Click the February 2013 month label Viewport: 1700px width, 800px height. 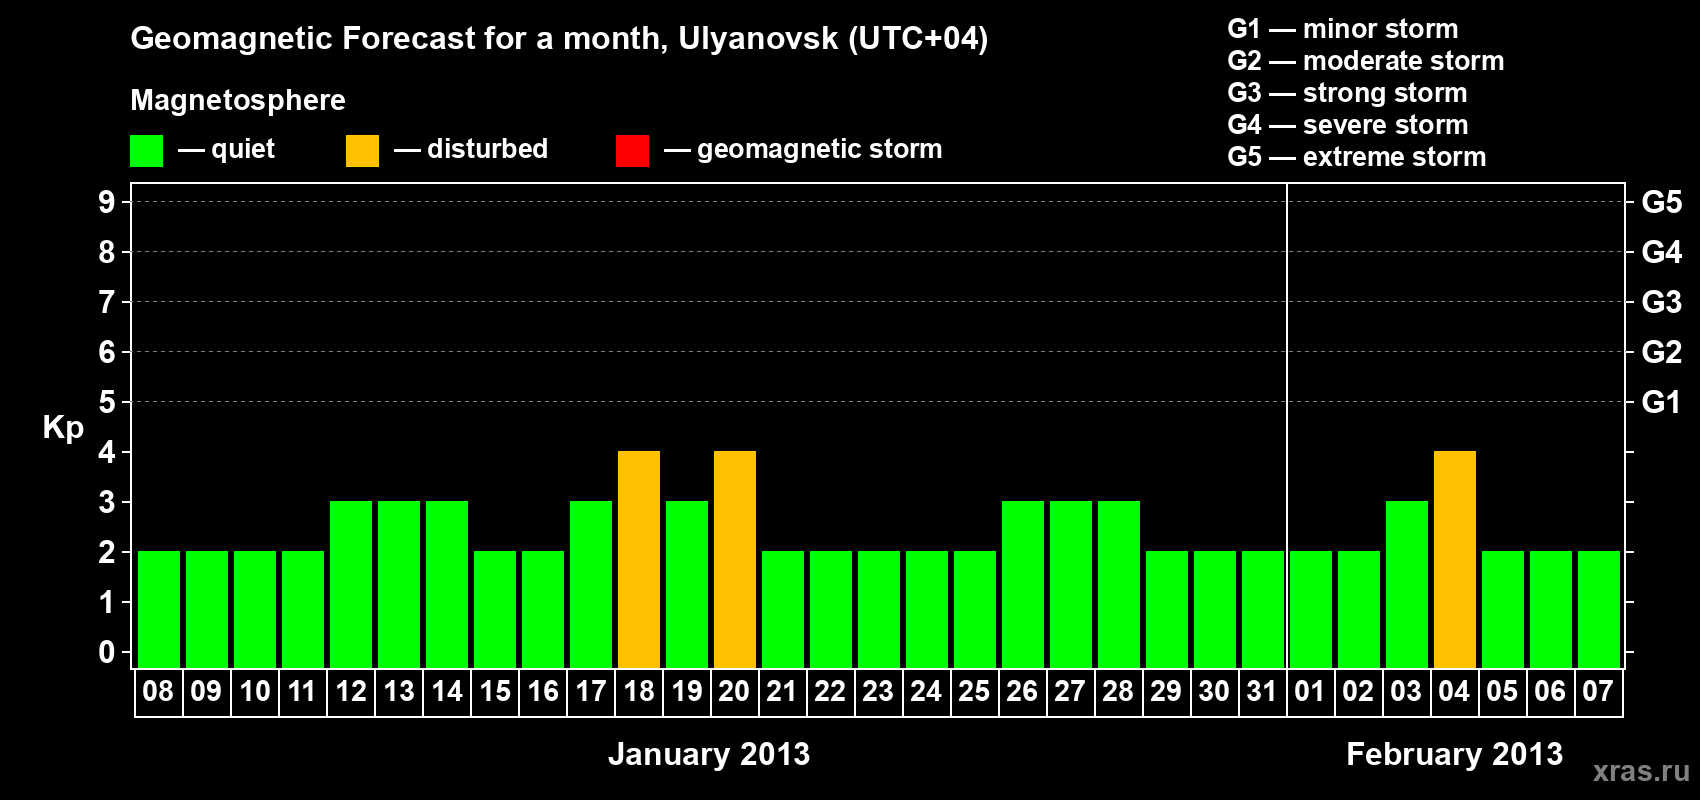[x=1454, y=754]
